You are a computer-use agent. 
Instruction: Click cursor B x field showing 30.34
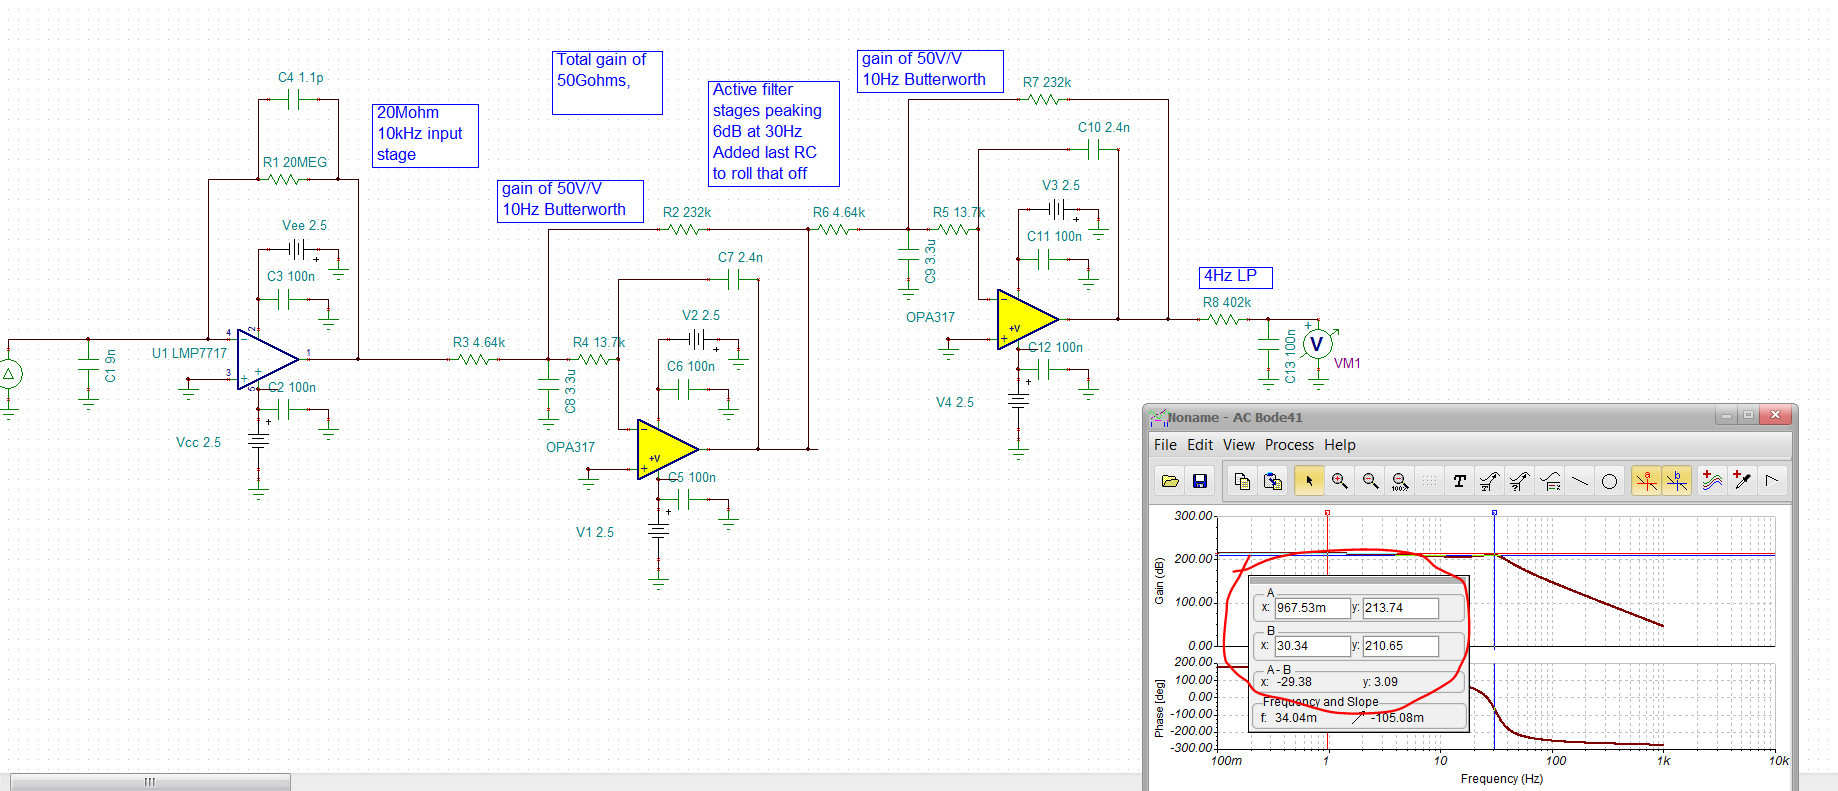(1312, 646)
